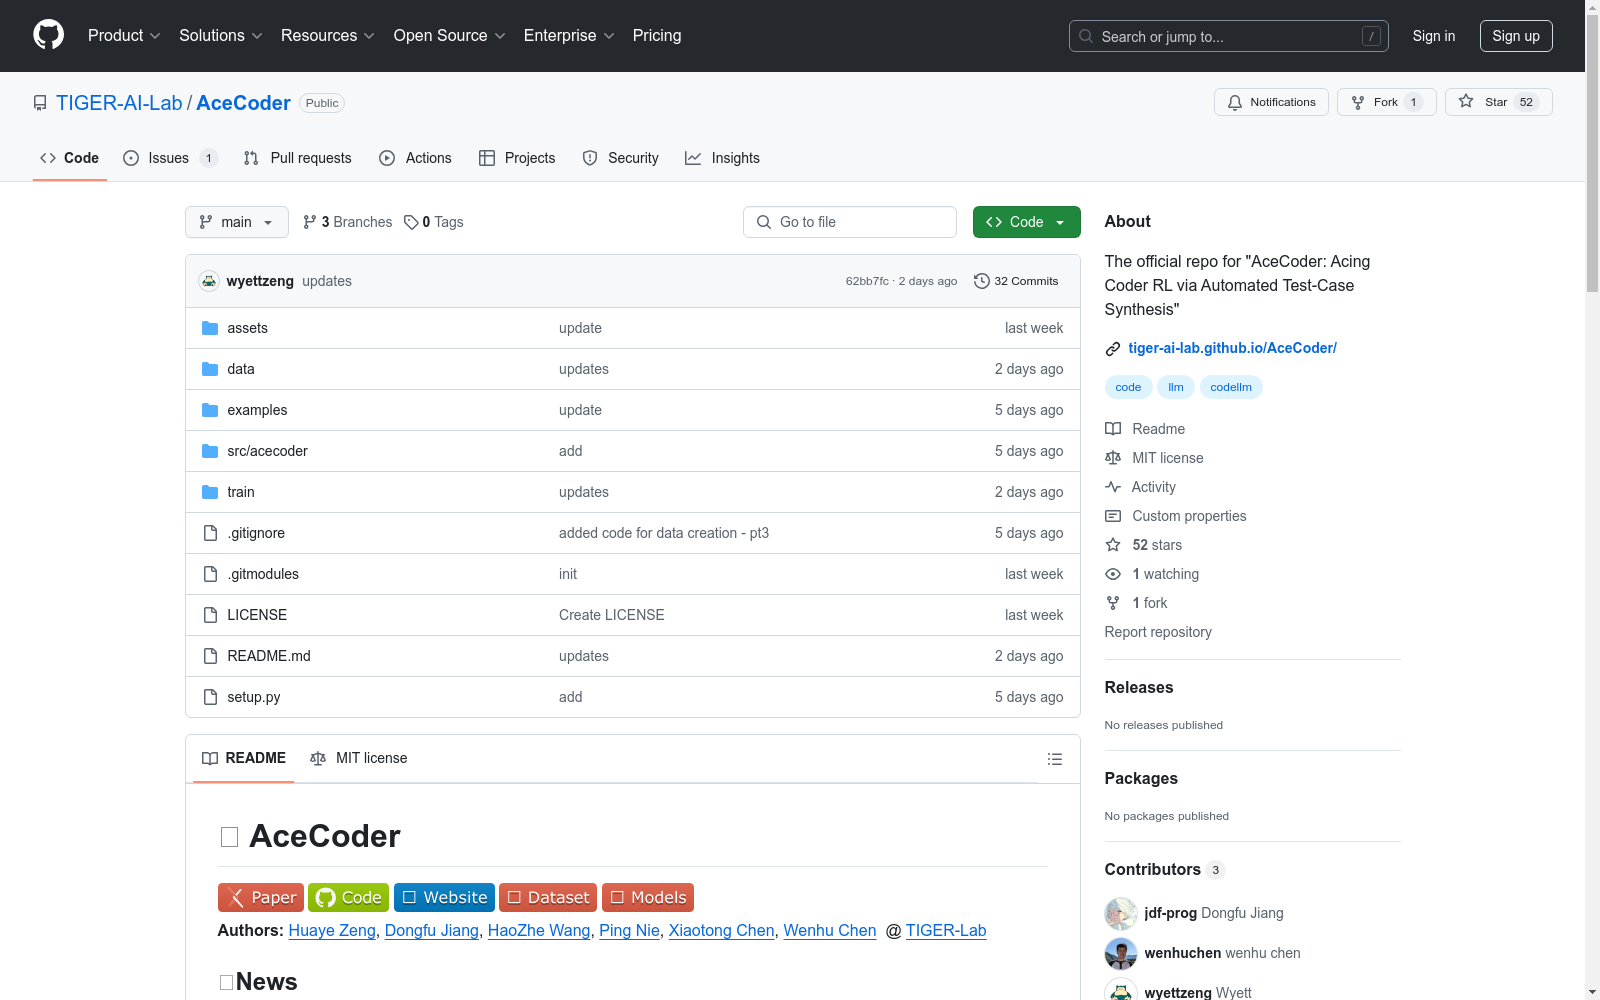Screen dimensions: 1600x1000
Task: Click the book icon next to Readme
Action: [x=1113, y=429]
